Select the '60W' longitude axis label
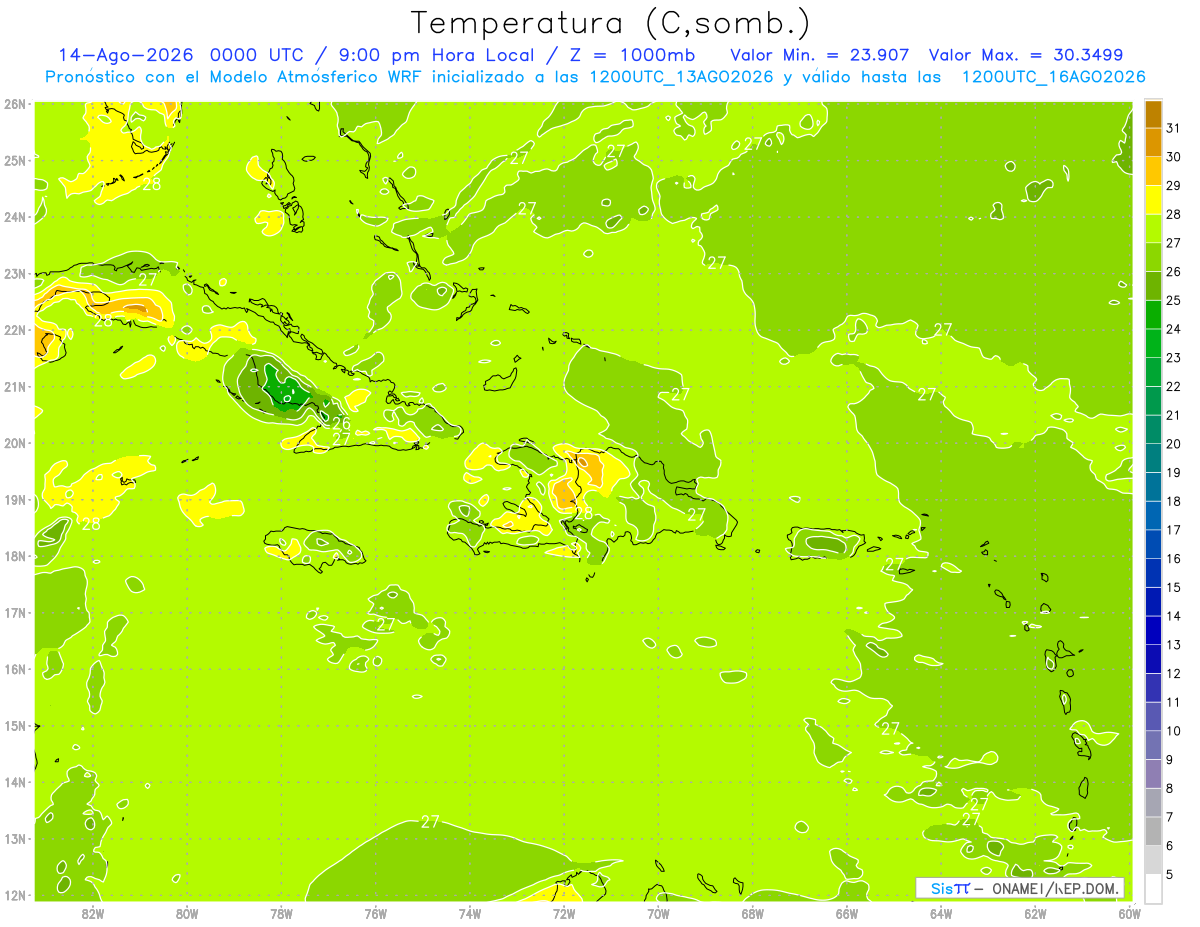Image resolution: width=1200 pixels, height=927 pixels. (x=1129, y=913)
